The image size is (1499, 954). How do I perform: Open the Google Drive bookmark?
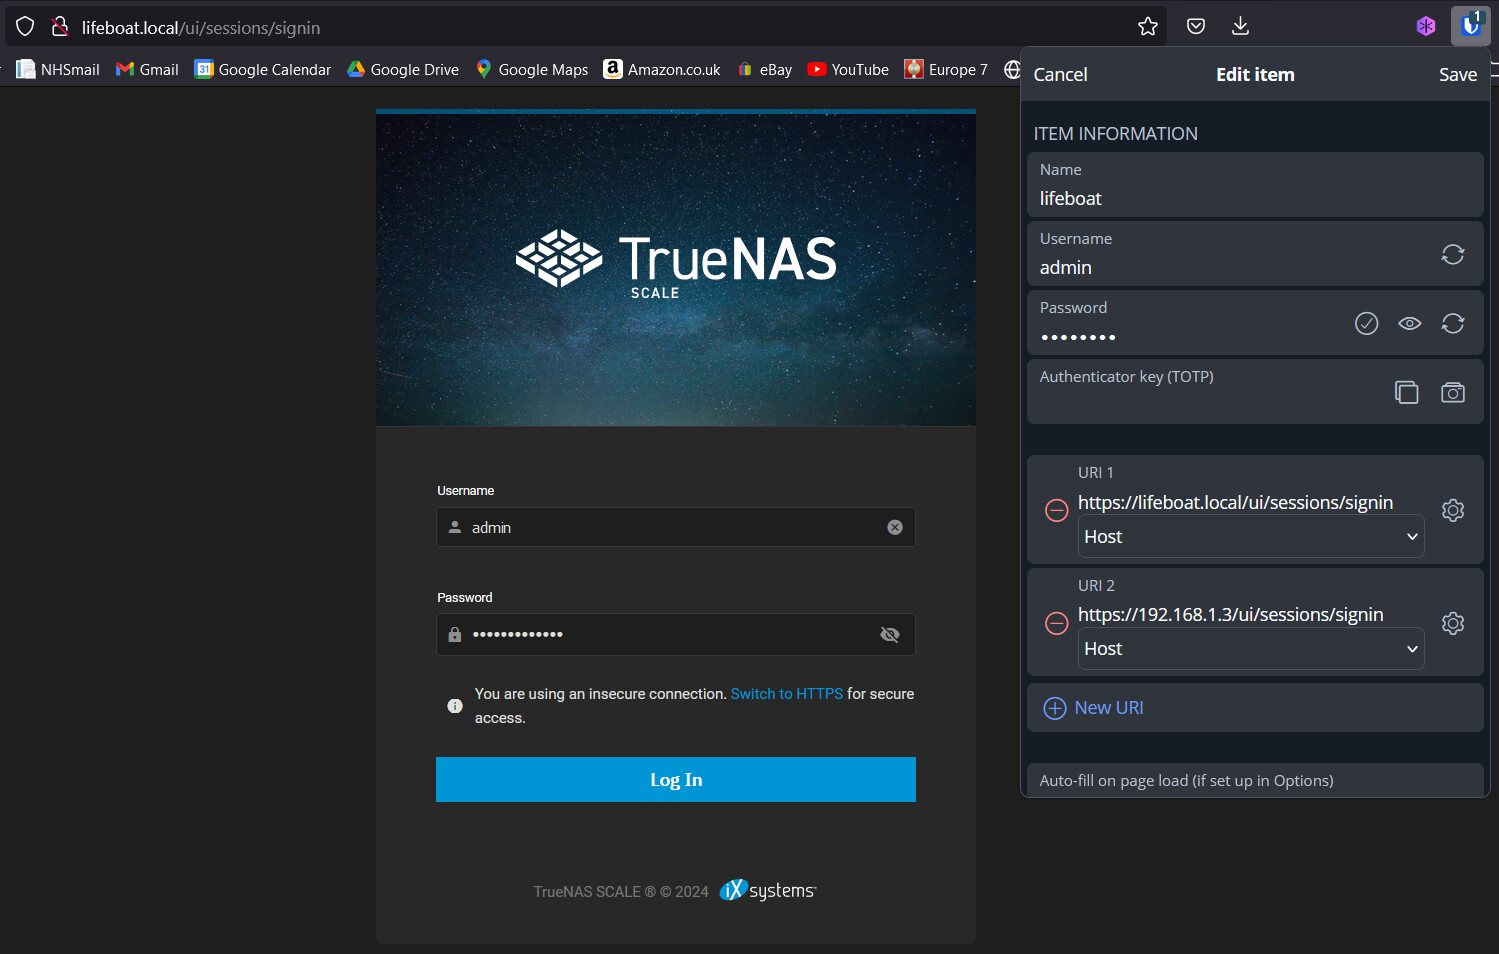(x=403, y=69)
